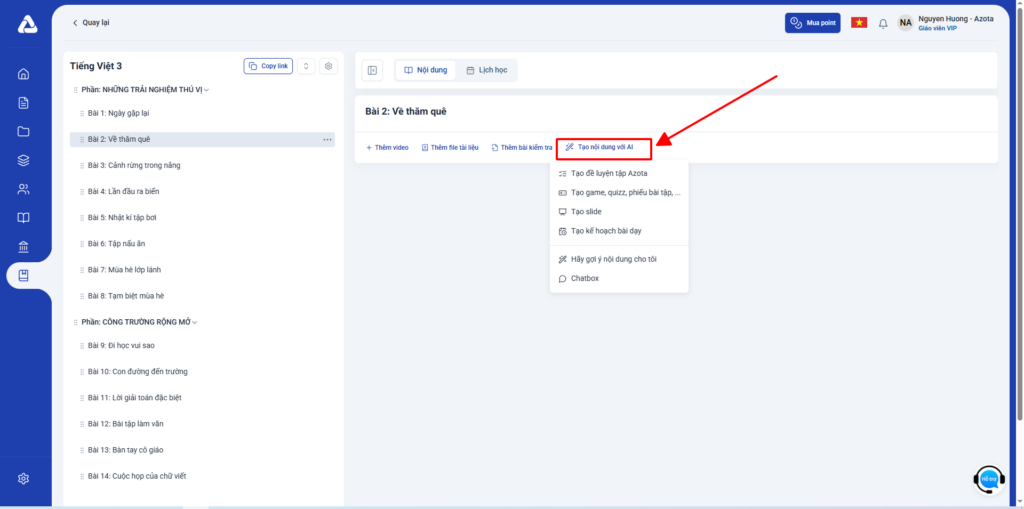
Task: Toggle the sidebar panel layout icon
Action: click(x=372, y=70)
